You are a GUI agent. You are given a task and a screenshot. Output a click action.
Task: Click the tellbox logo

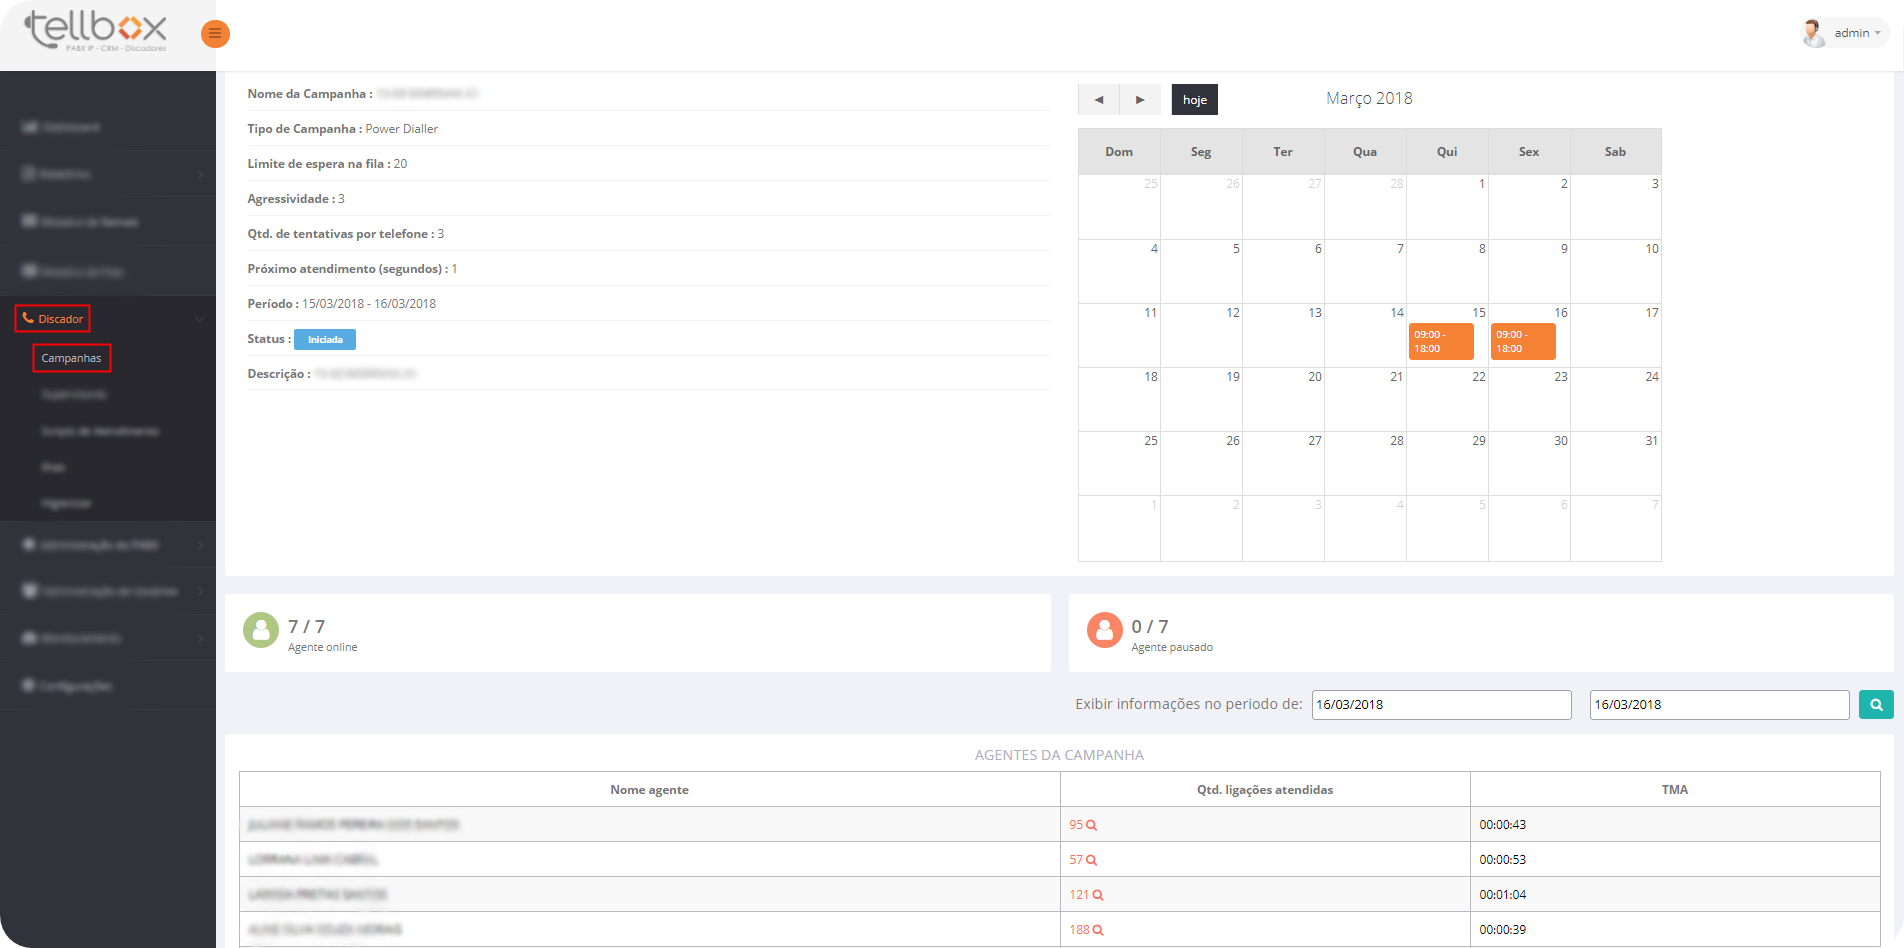(96, 32)
